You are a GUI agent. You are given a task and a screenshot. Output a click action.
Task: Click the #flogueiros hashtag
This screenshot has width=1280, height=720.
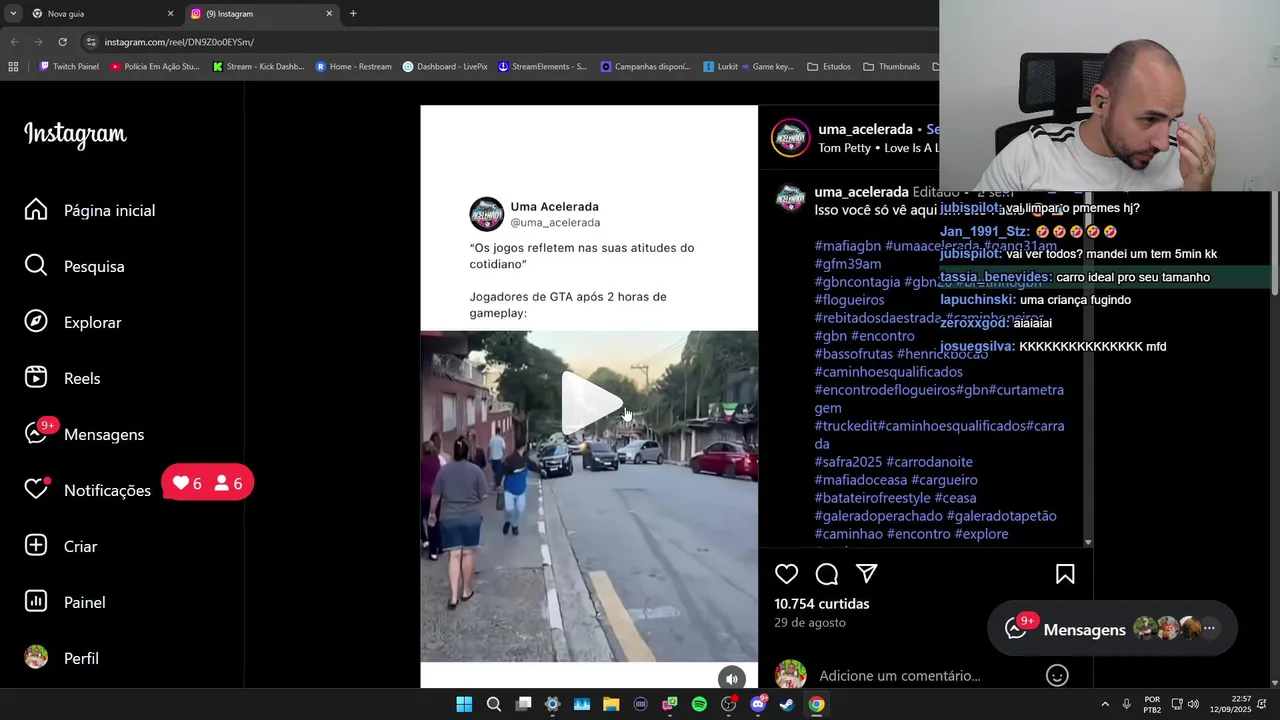click(849, 300)
